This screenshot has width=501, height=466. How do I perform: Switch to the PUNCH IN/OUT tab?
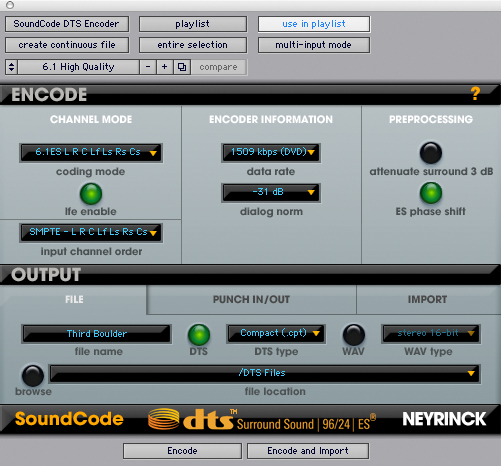point(251,299)
